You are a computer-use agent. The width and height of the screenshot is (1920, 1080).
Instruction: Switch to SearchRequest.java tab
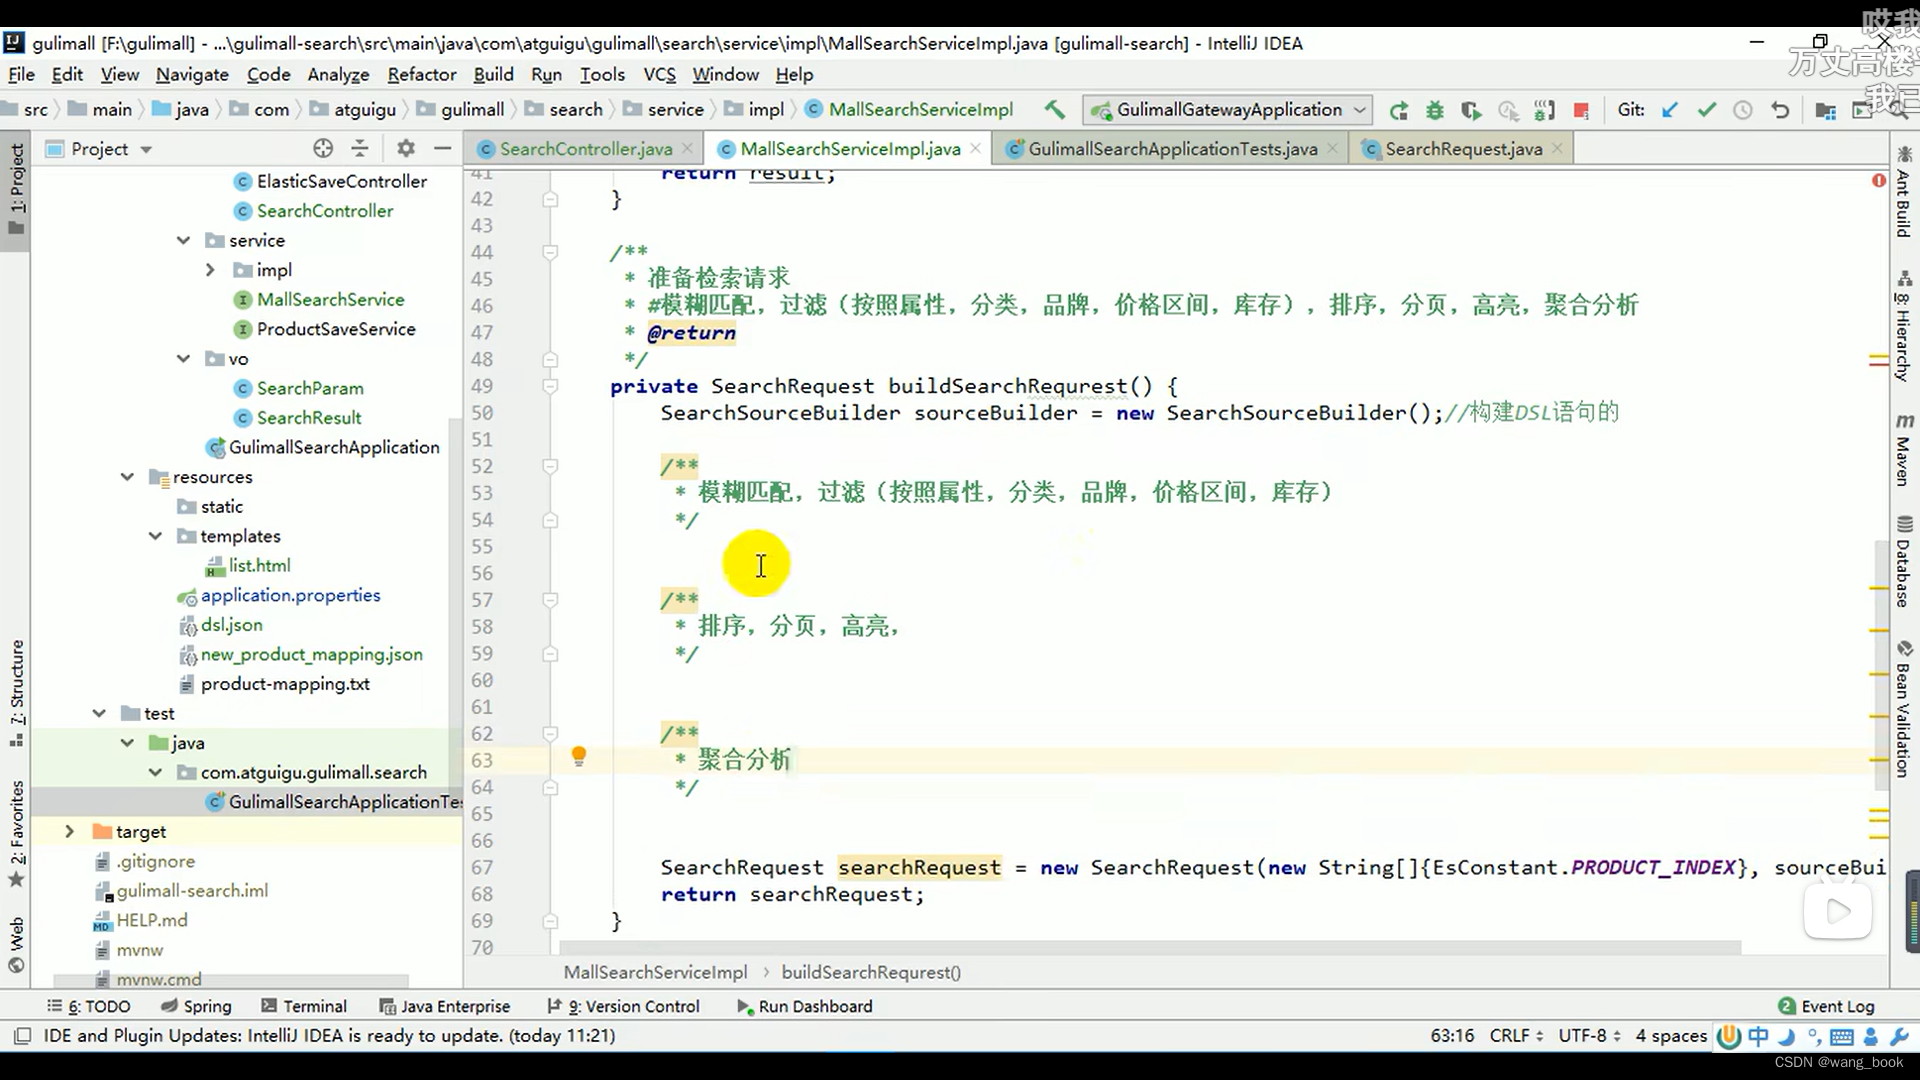1463,149
